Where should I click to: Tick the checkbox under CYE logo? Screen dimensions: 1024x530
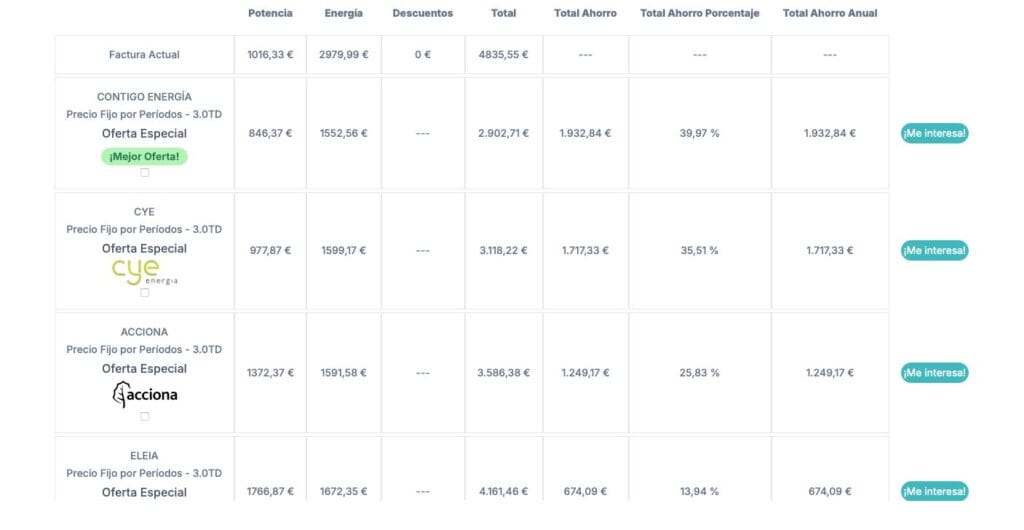click(144, 293)
